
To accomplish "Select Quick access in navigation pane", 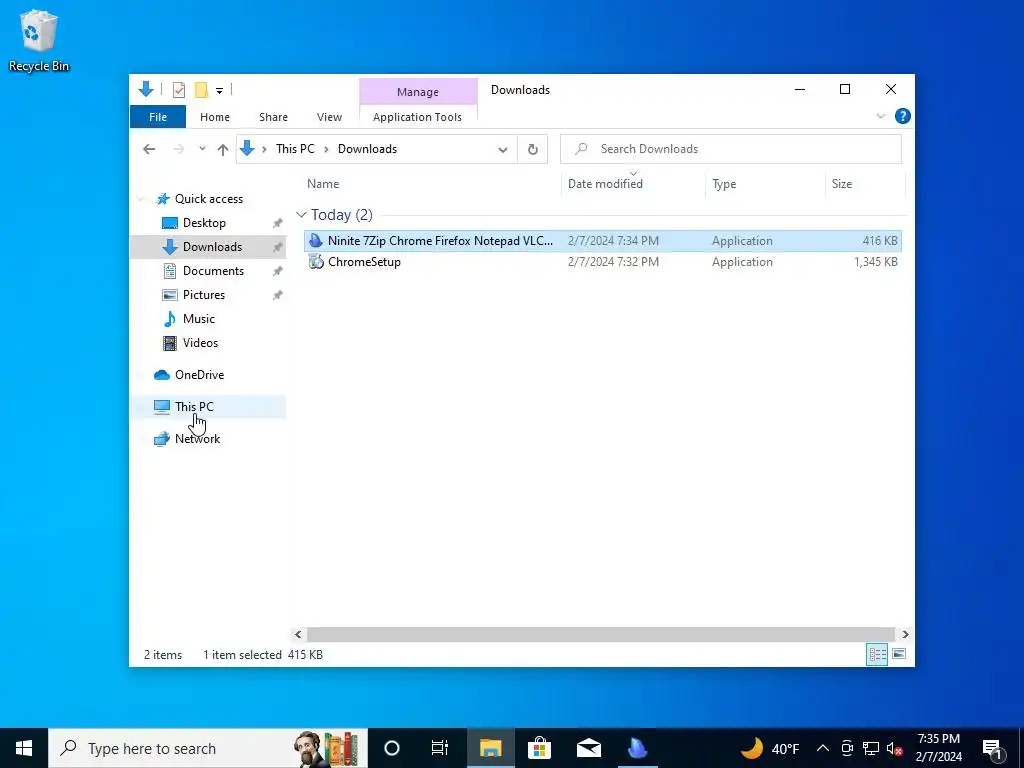I will tap(208, 199).
